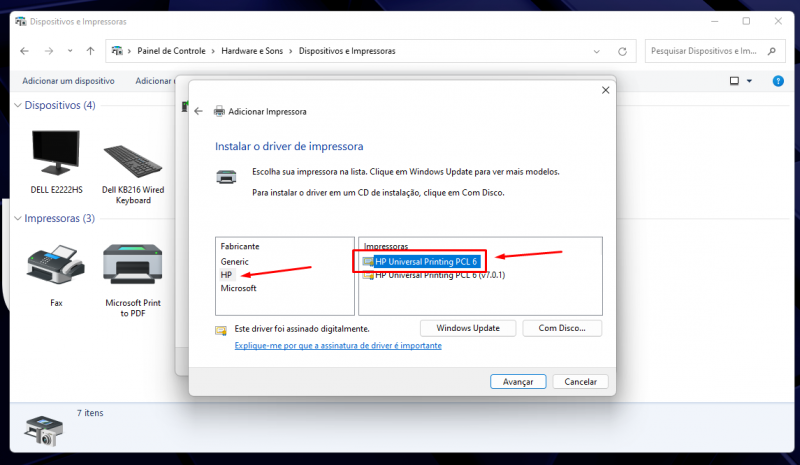This screenshot has width=800, height=465.
Task: Open the help question mark icon
Action: pyautogui.click(x=778, y=81)
